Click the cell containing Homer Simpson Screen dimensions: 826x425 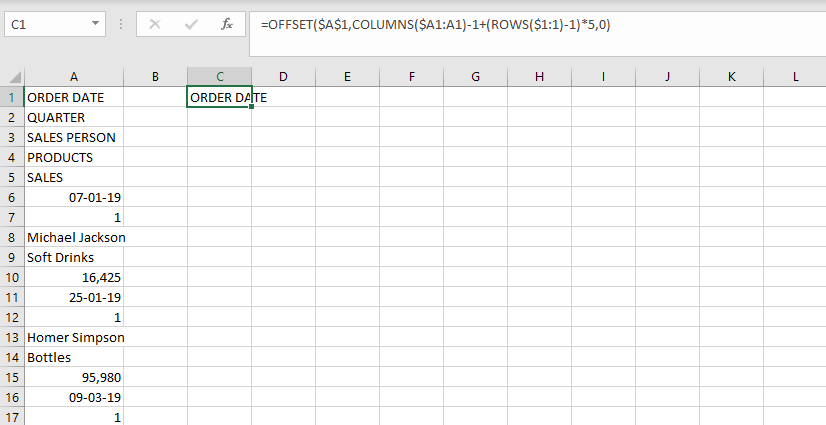tap(74, 338)
